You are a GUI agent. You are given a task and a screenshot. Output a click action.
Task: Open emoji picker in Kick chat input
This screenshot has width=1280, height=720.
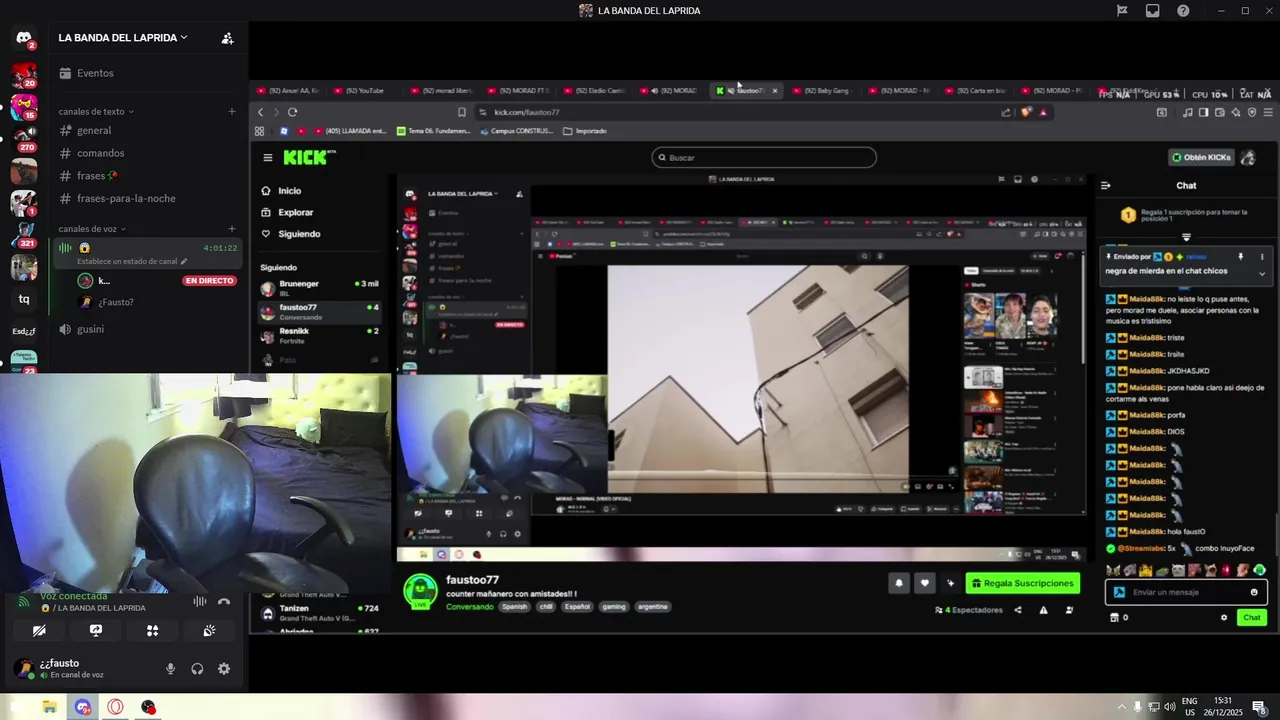(1254, 592)
